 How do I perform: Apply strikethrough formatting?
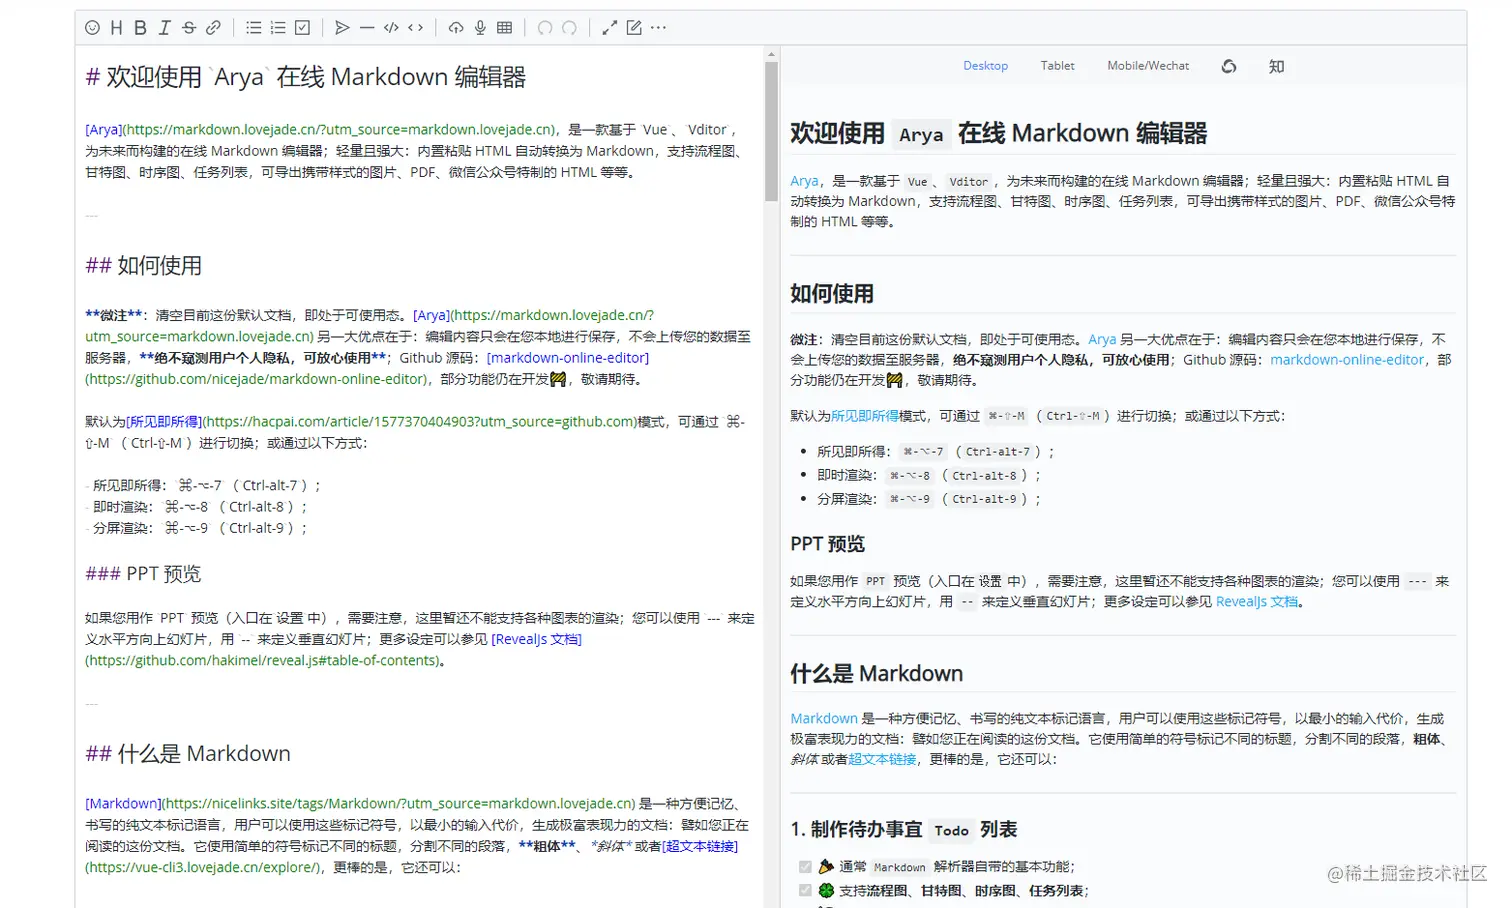189,28
